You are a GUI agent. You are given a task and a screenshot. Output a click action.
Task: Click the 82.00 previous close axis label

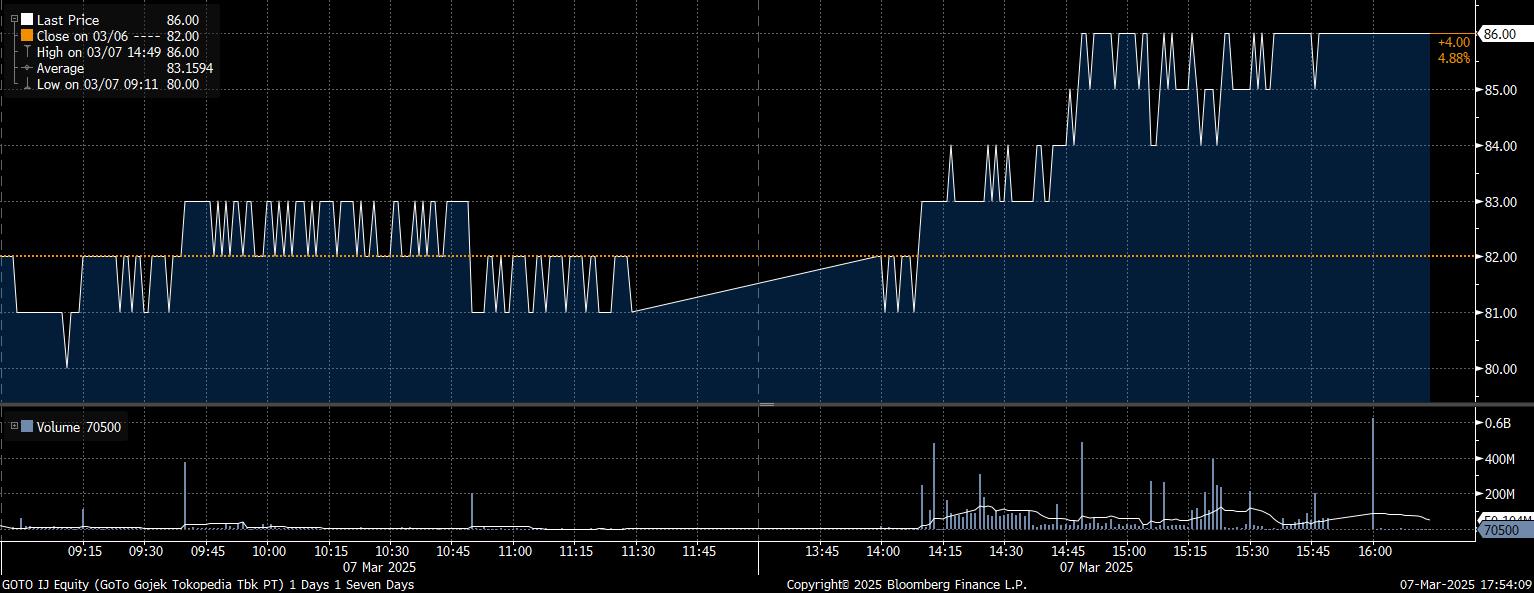click(x=1499, y=257)
